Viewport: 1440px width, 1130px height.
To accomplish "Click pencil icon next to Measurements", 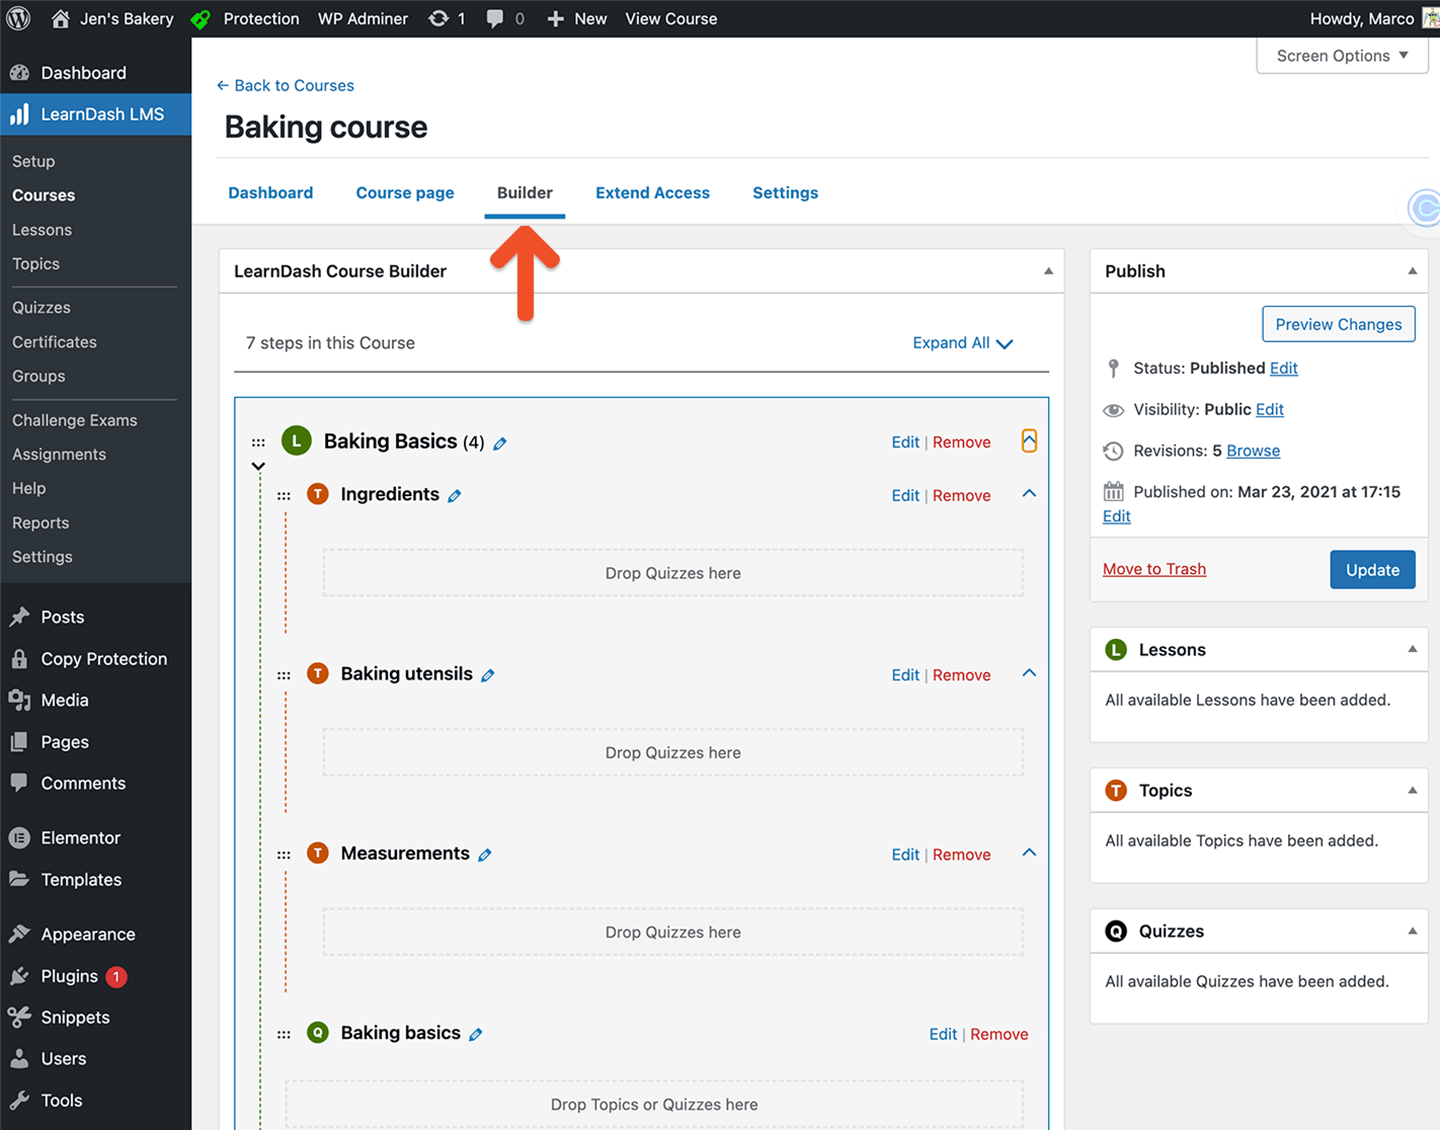I will 485,855.
